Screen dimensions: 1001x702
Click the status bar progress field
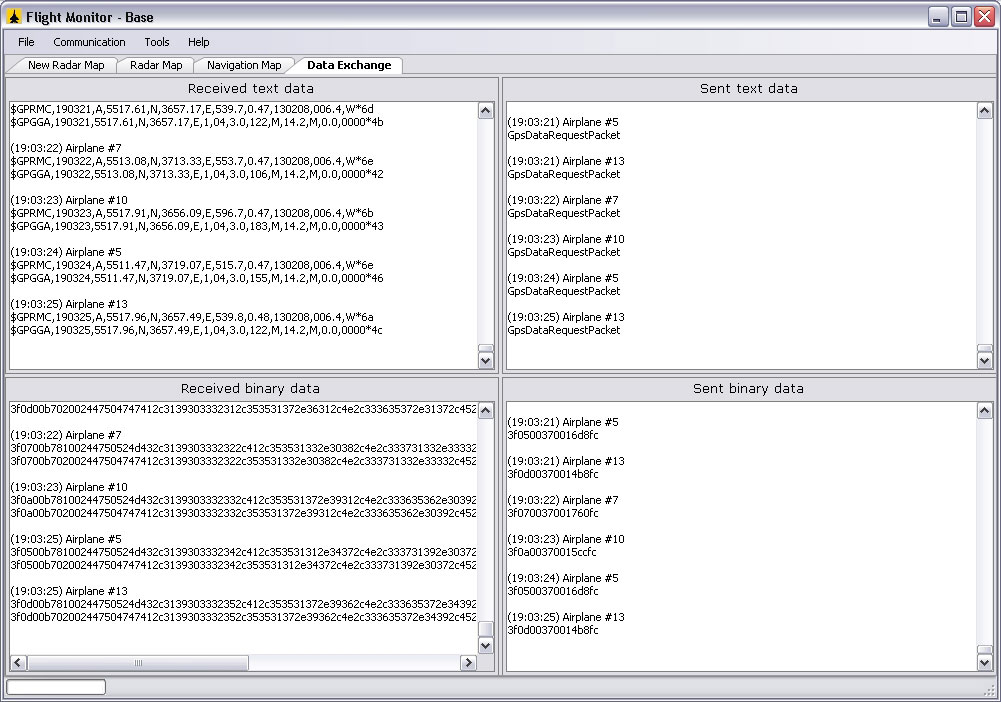pyautogui.click(x=56, y=687)
